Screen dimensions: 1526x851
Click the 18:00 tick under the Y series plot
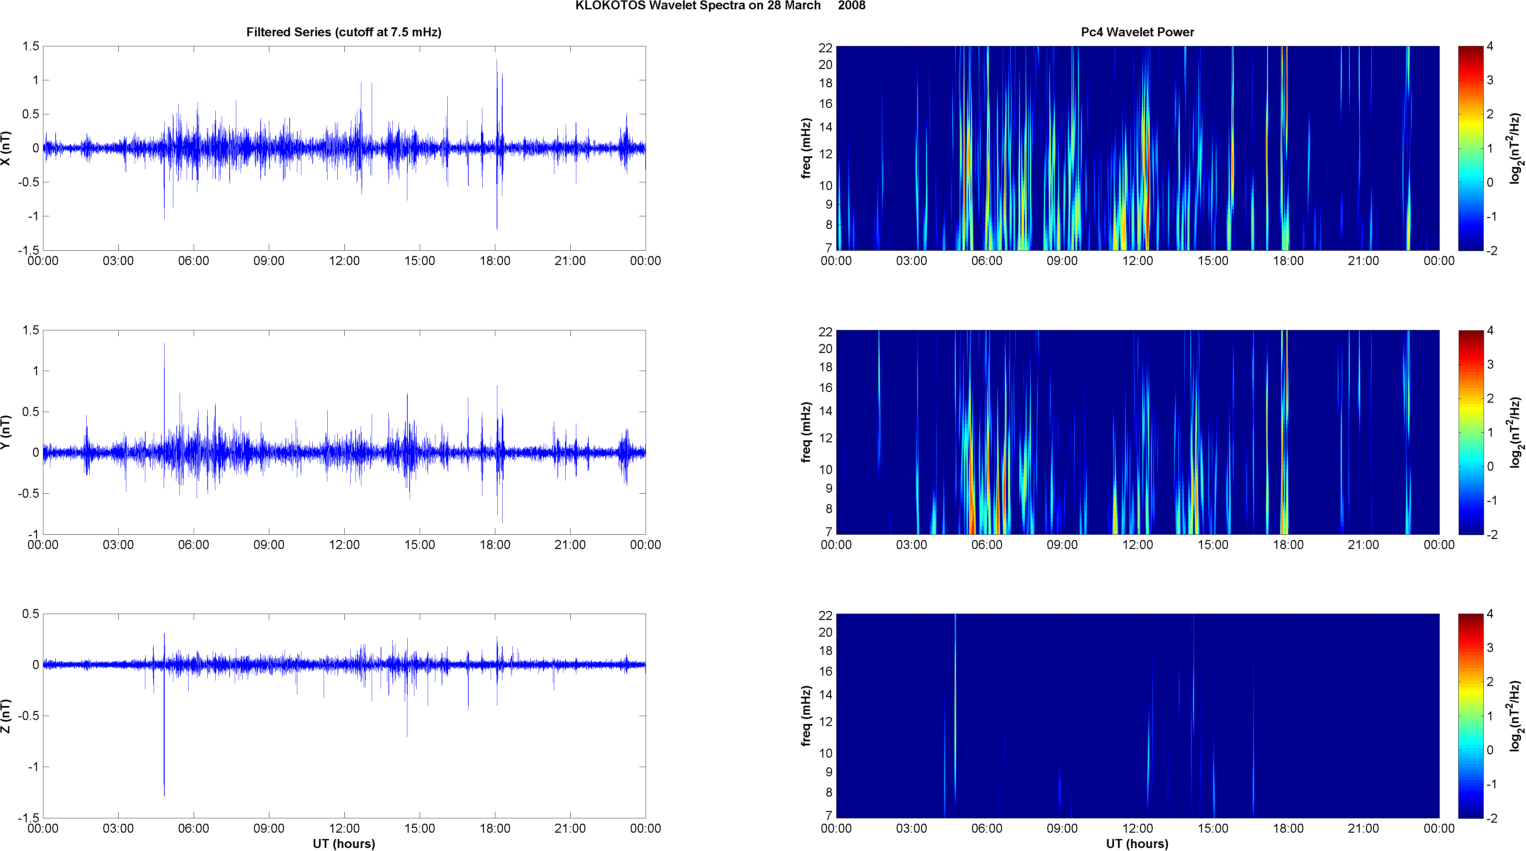[x=495, y=545]
